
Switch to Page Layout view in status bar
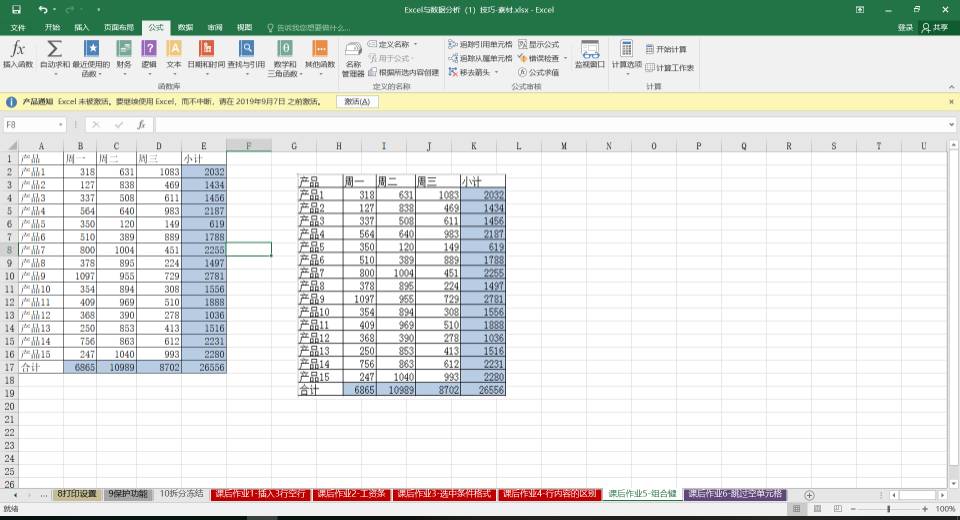817,509
